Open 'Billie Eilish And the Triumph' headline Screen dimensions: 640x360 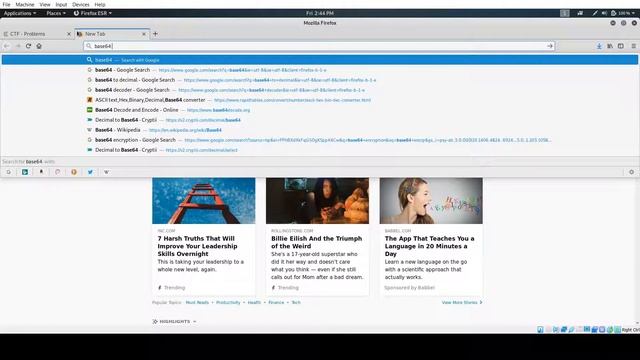click(x=316, y=242)
